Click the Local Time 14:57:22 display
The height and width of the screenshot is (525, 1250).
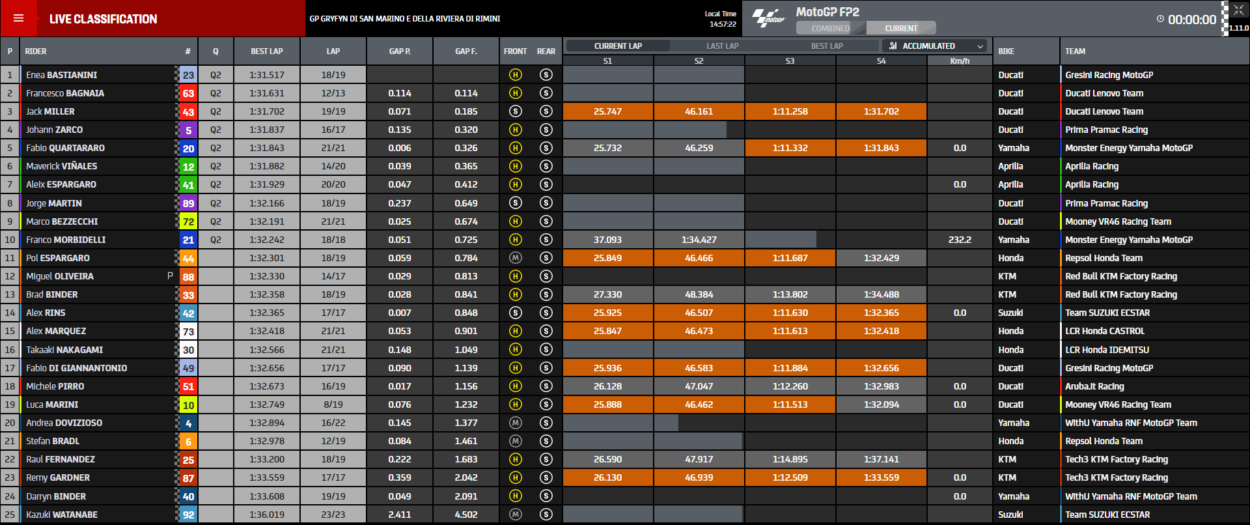[x=721, y=19]
